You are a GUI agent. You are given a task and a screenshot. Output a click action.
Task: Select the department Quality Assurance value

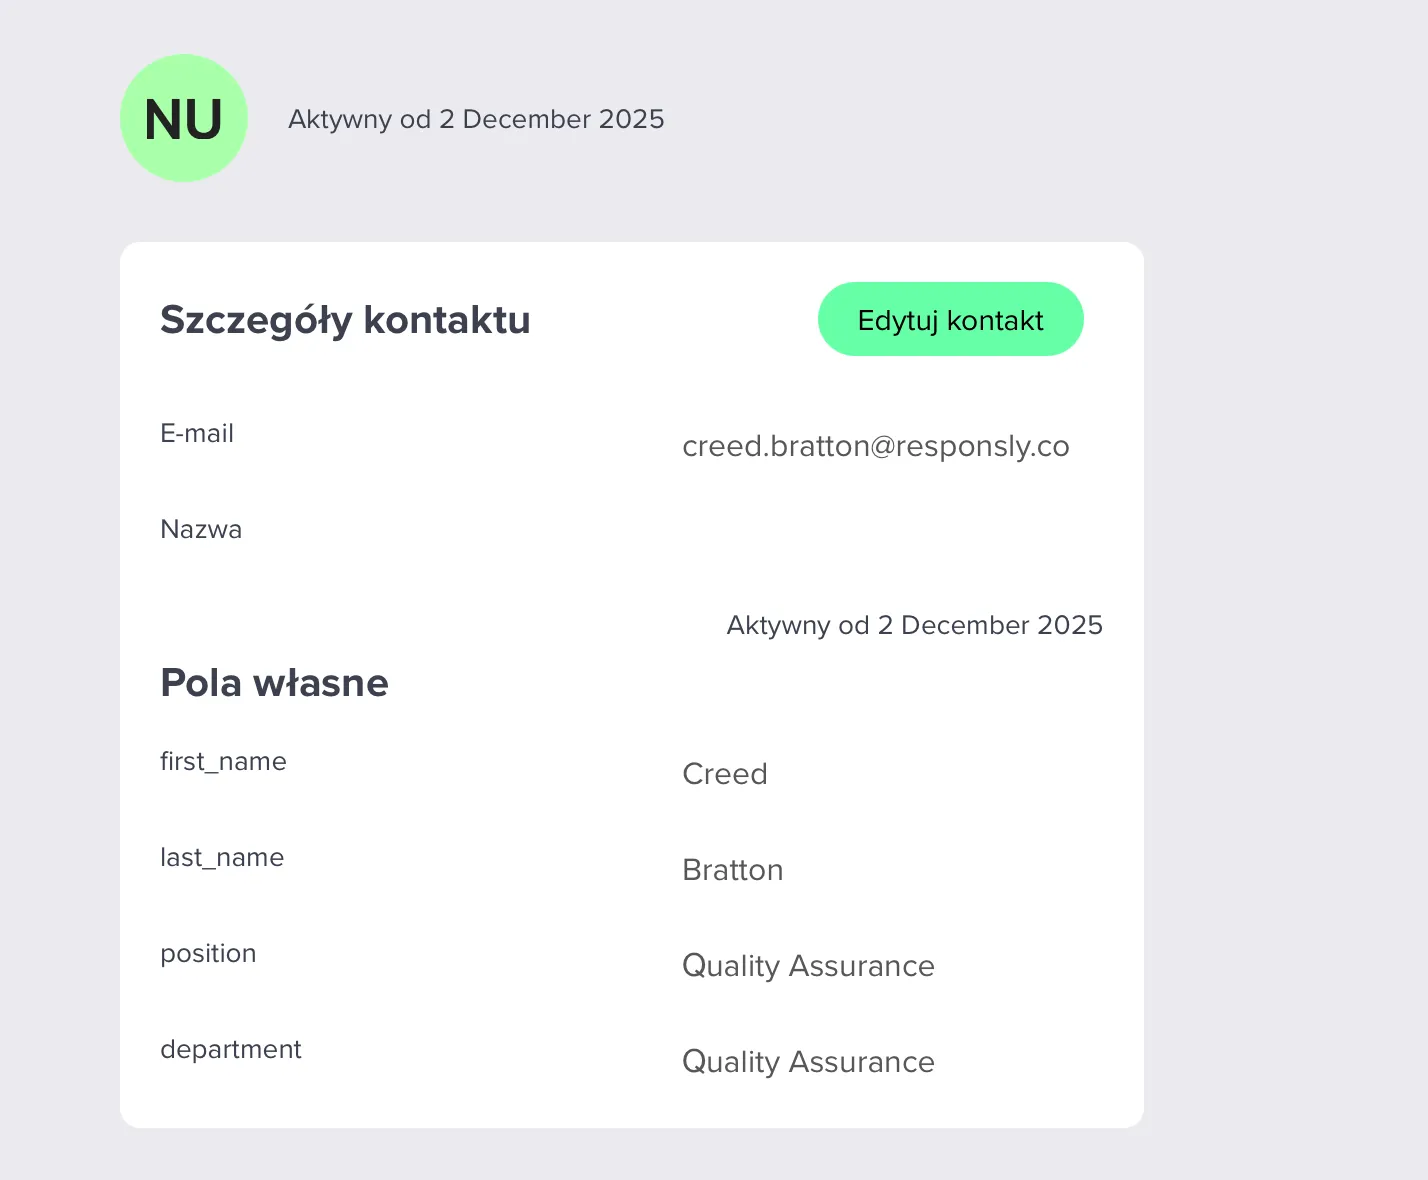[808, 1062]
